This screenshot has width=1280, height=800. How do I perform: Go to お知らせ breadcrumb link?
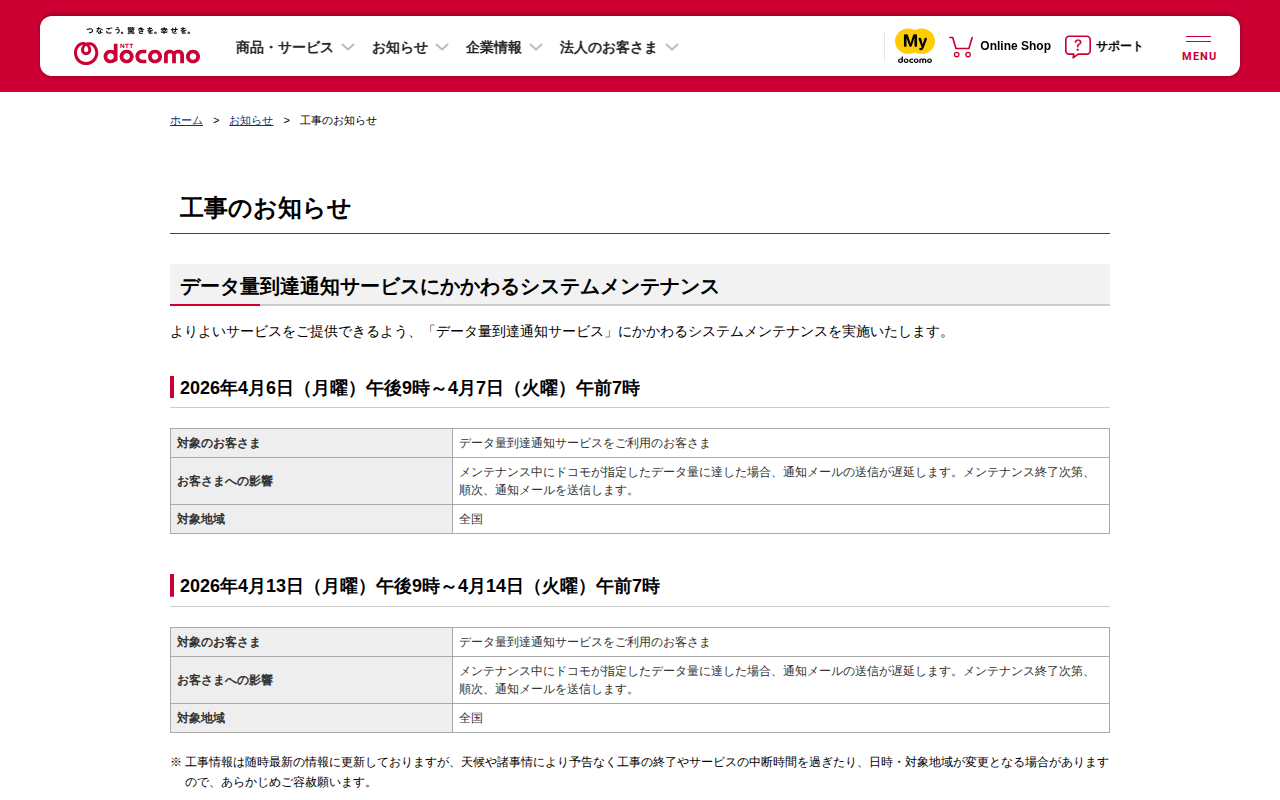251,120
